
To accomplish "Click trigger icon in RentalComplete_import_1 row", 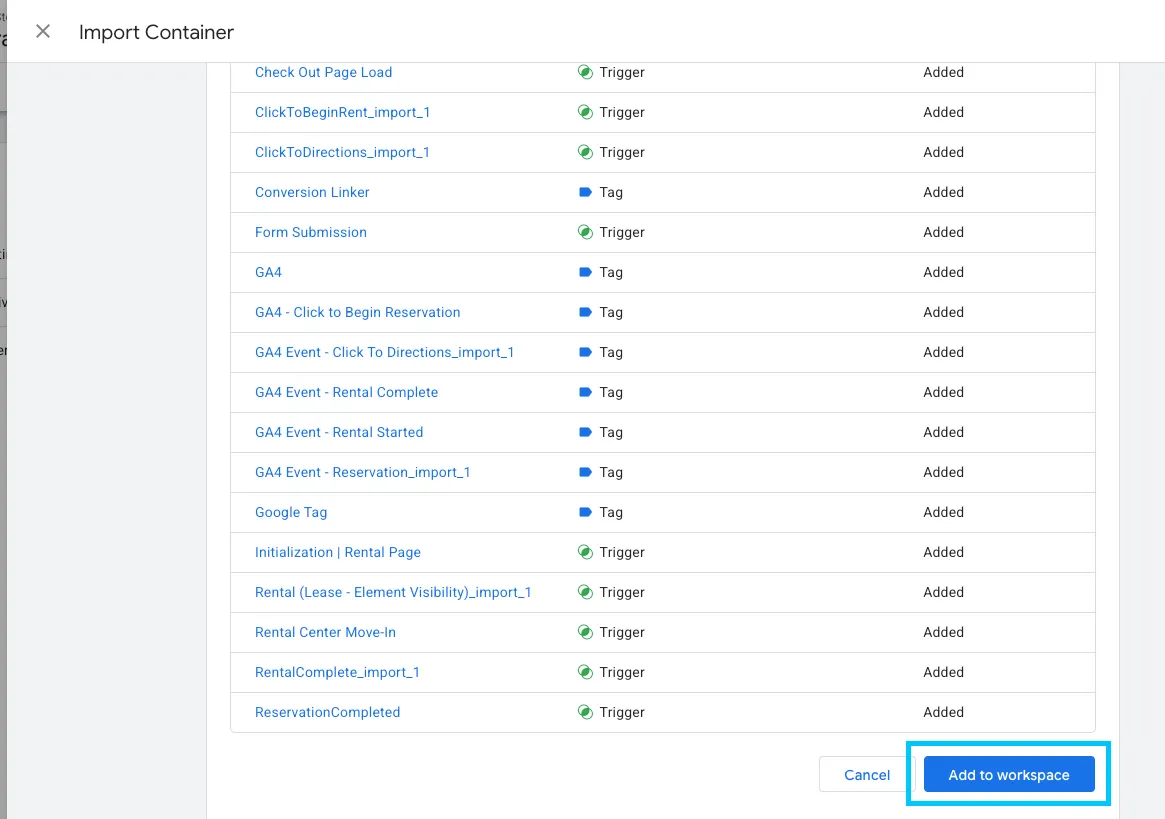I will [x=585, y=673].
